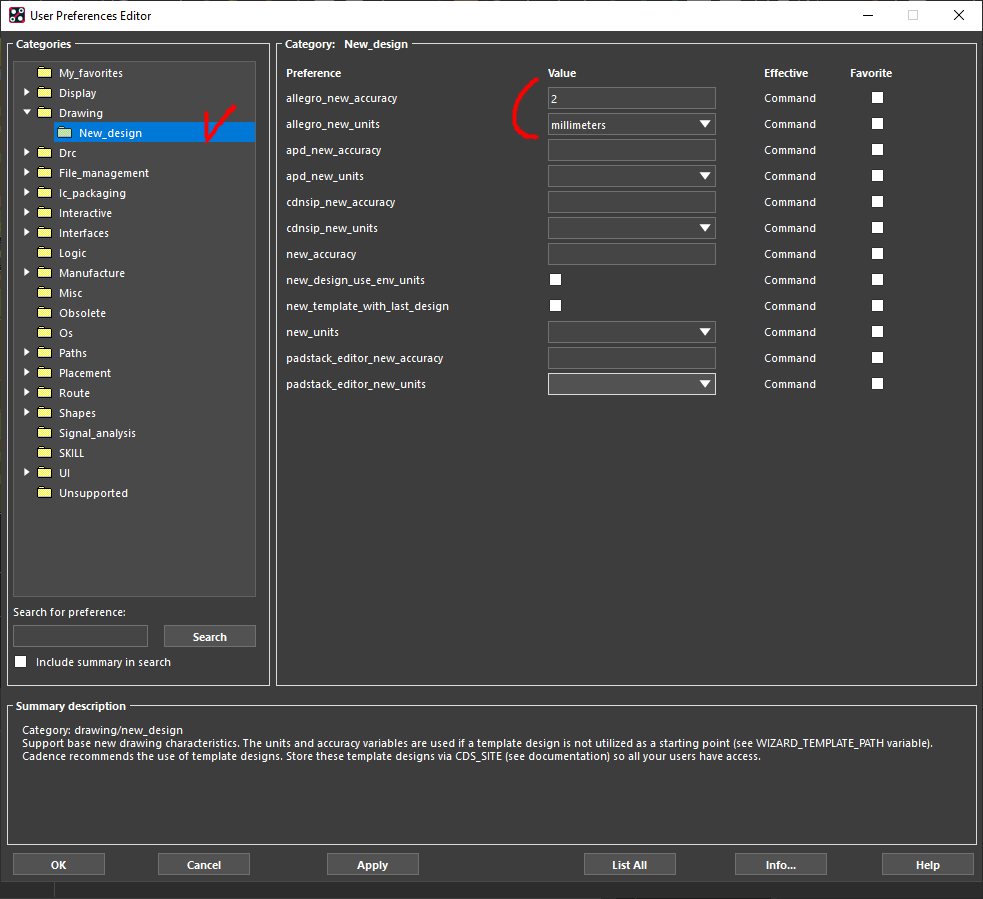The height and width of the screenshot is (899, 983).
Task: Click the Cancel button
Action: (x=204, y=865)
